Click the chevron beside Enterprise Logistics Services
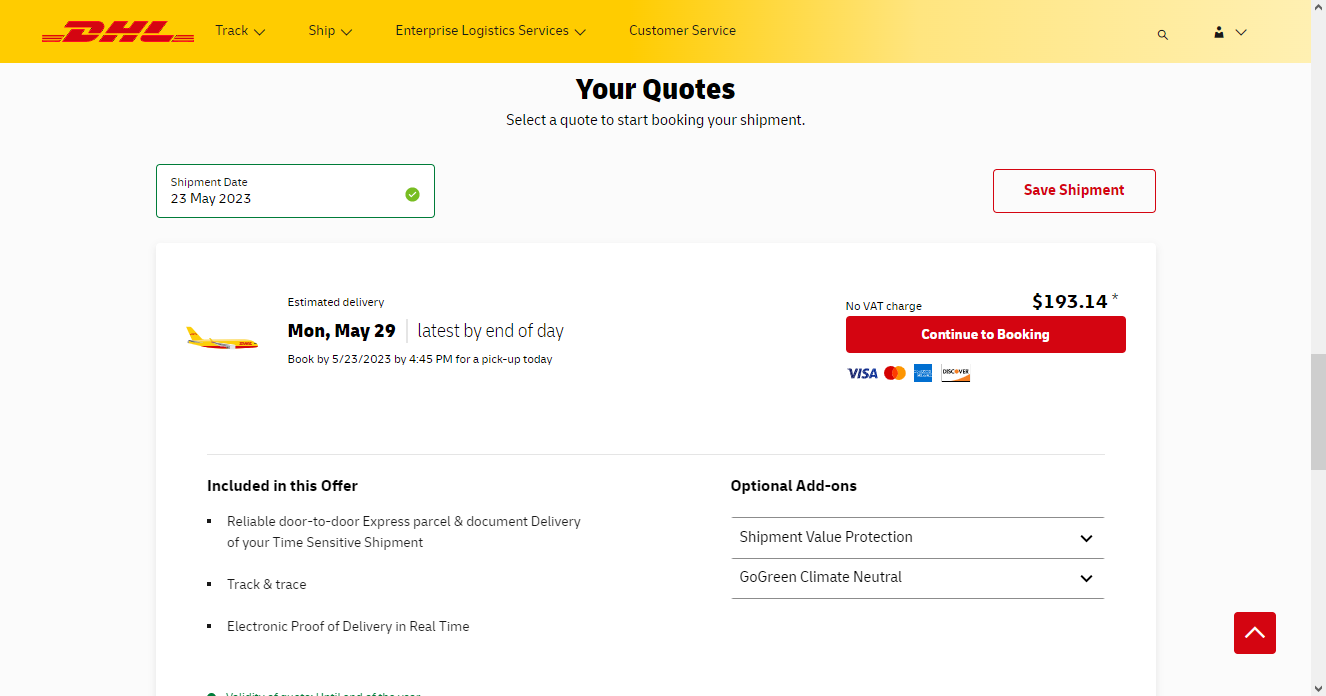The height and width of the screenshot is (696, 1326). tap(580, 32)
